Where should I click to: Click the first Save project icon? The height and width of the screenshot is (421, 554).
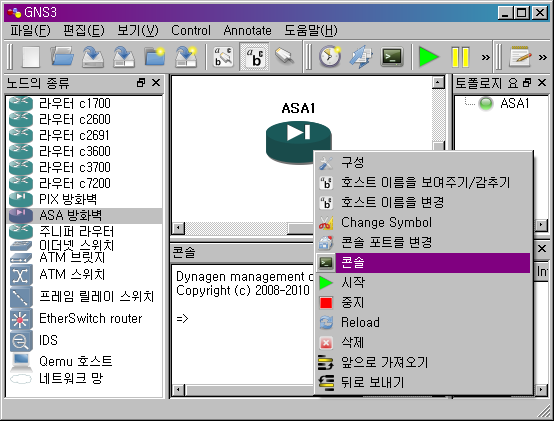click(x=93, y=57)
